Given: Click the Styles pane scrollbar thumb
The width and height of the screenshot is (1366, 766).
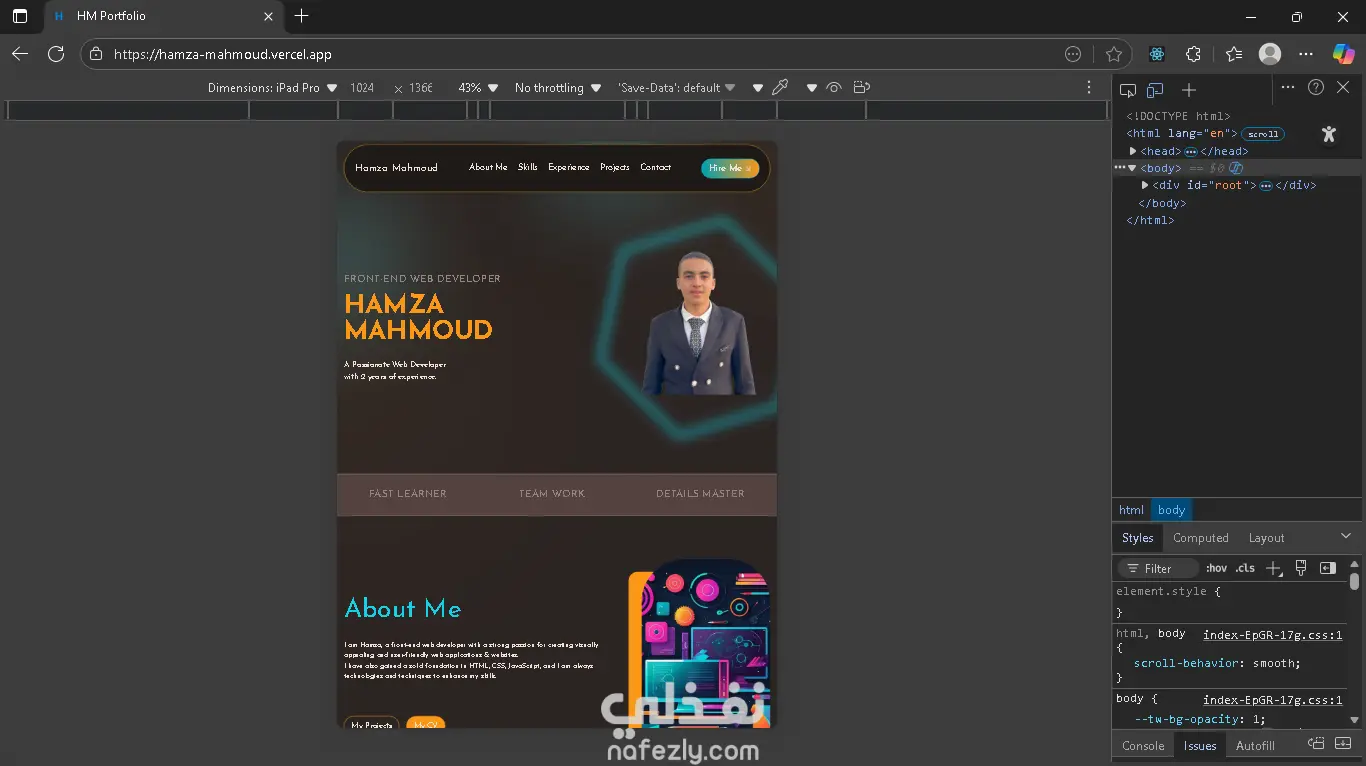Looking at the screenshot, I should 1354,581.
